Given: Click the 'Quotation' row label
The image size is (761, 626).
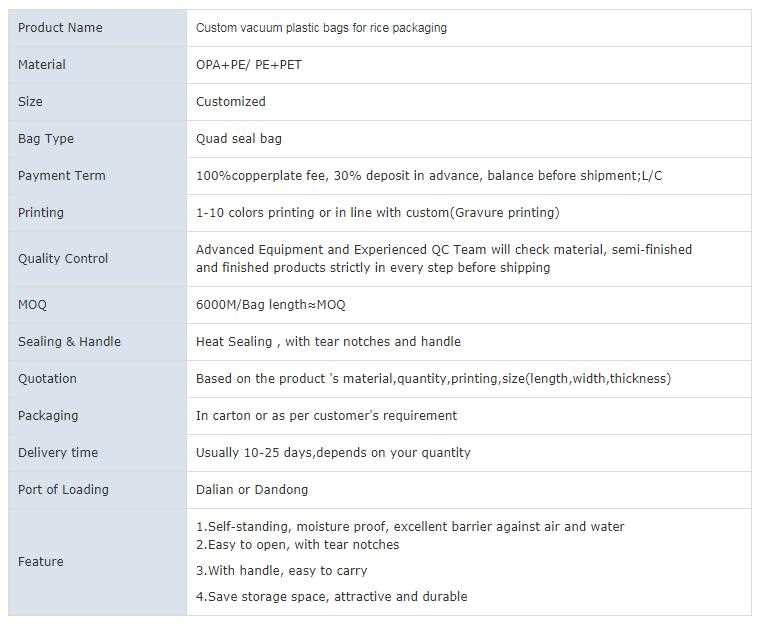Looking at the screenshot, I should click(x=47, y=379).
